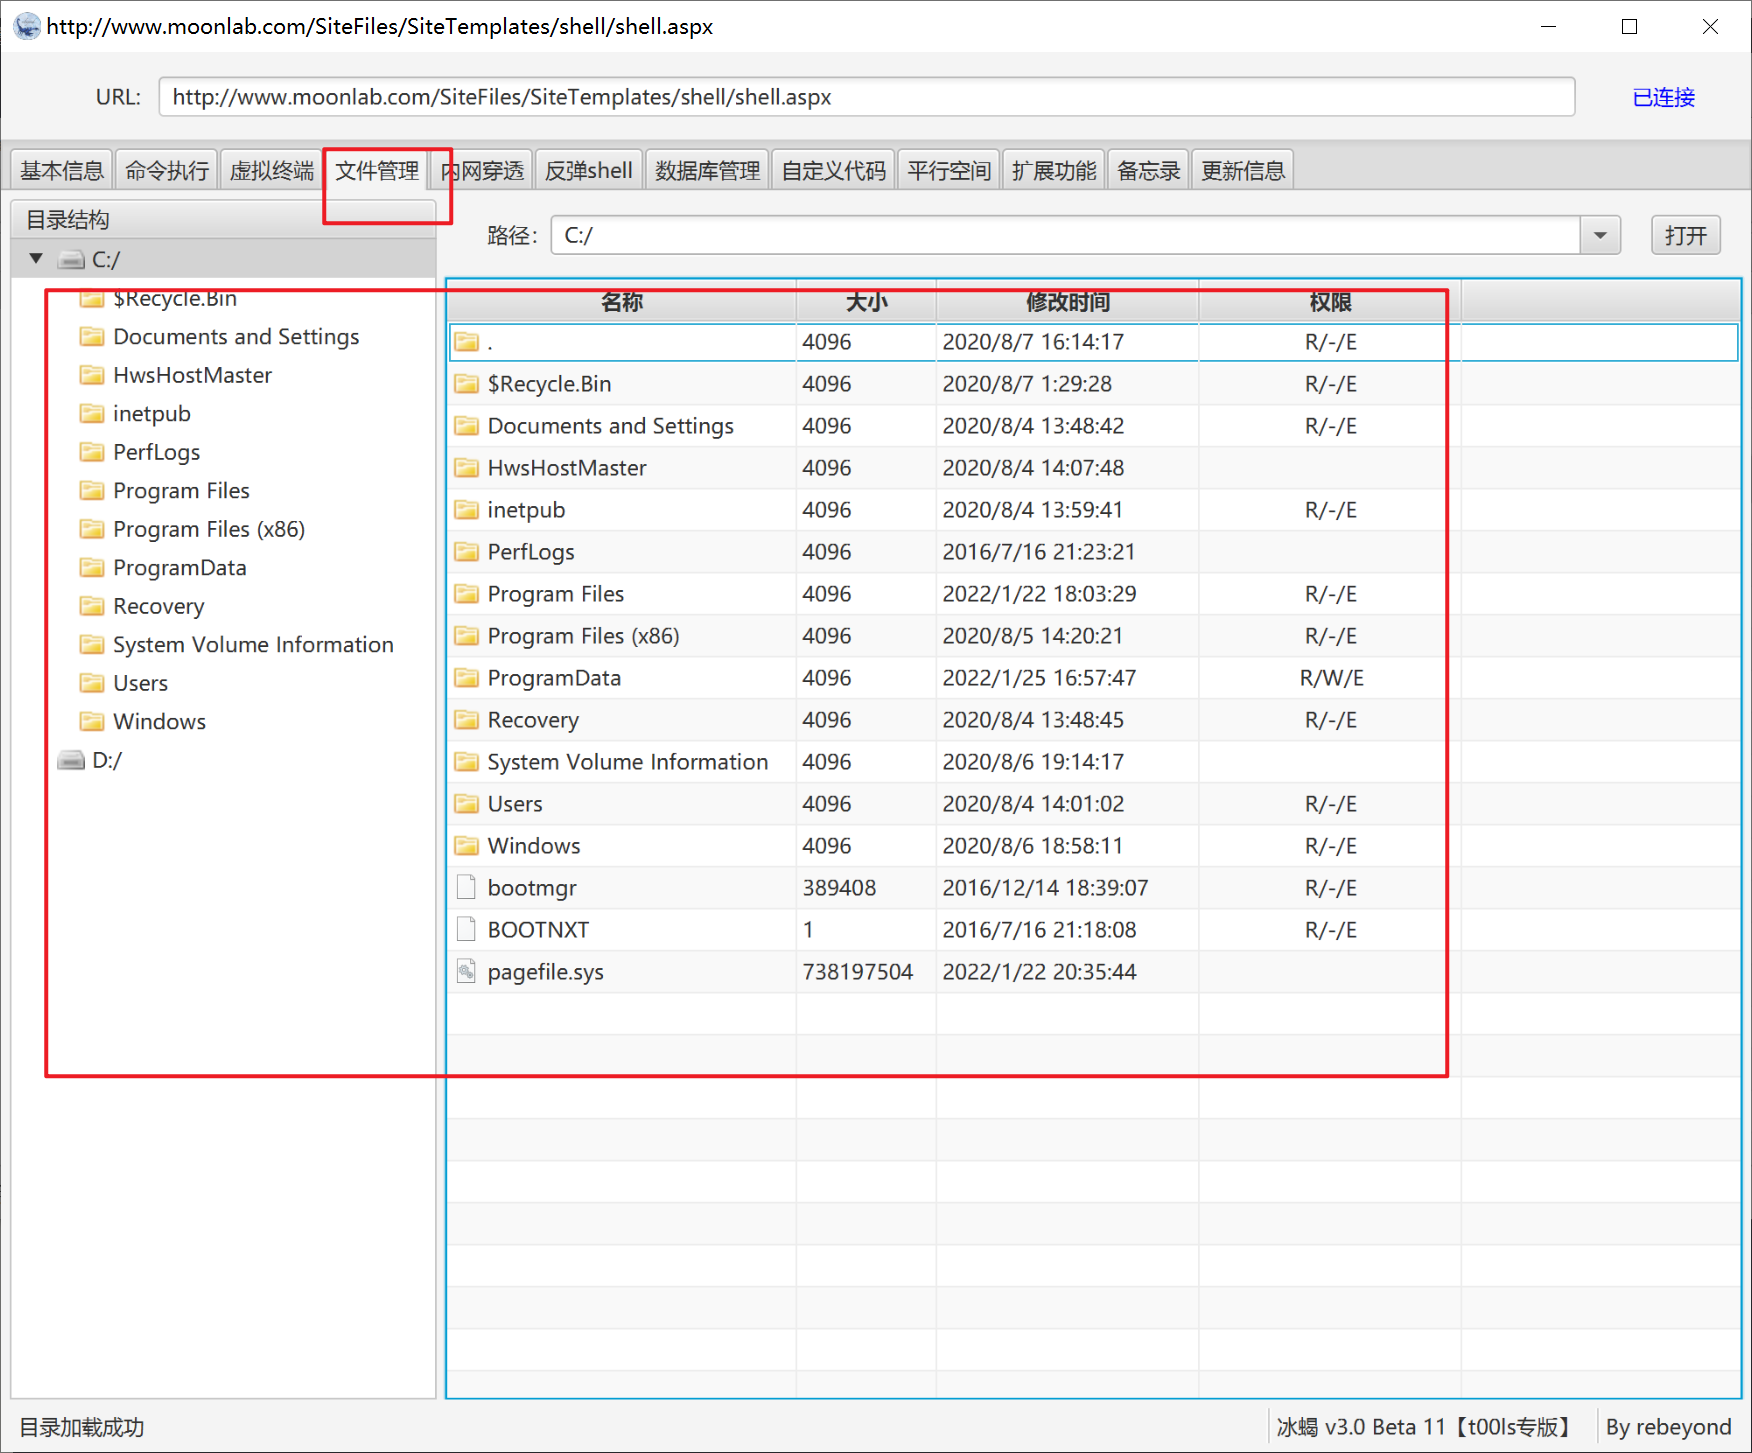
Task: Click the $Recycle.Bin folder icon in file list
Action: tap(466, 383)
